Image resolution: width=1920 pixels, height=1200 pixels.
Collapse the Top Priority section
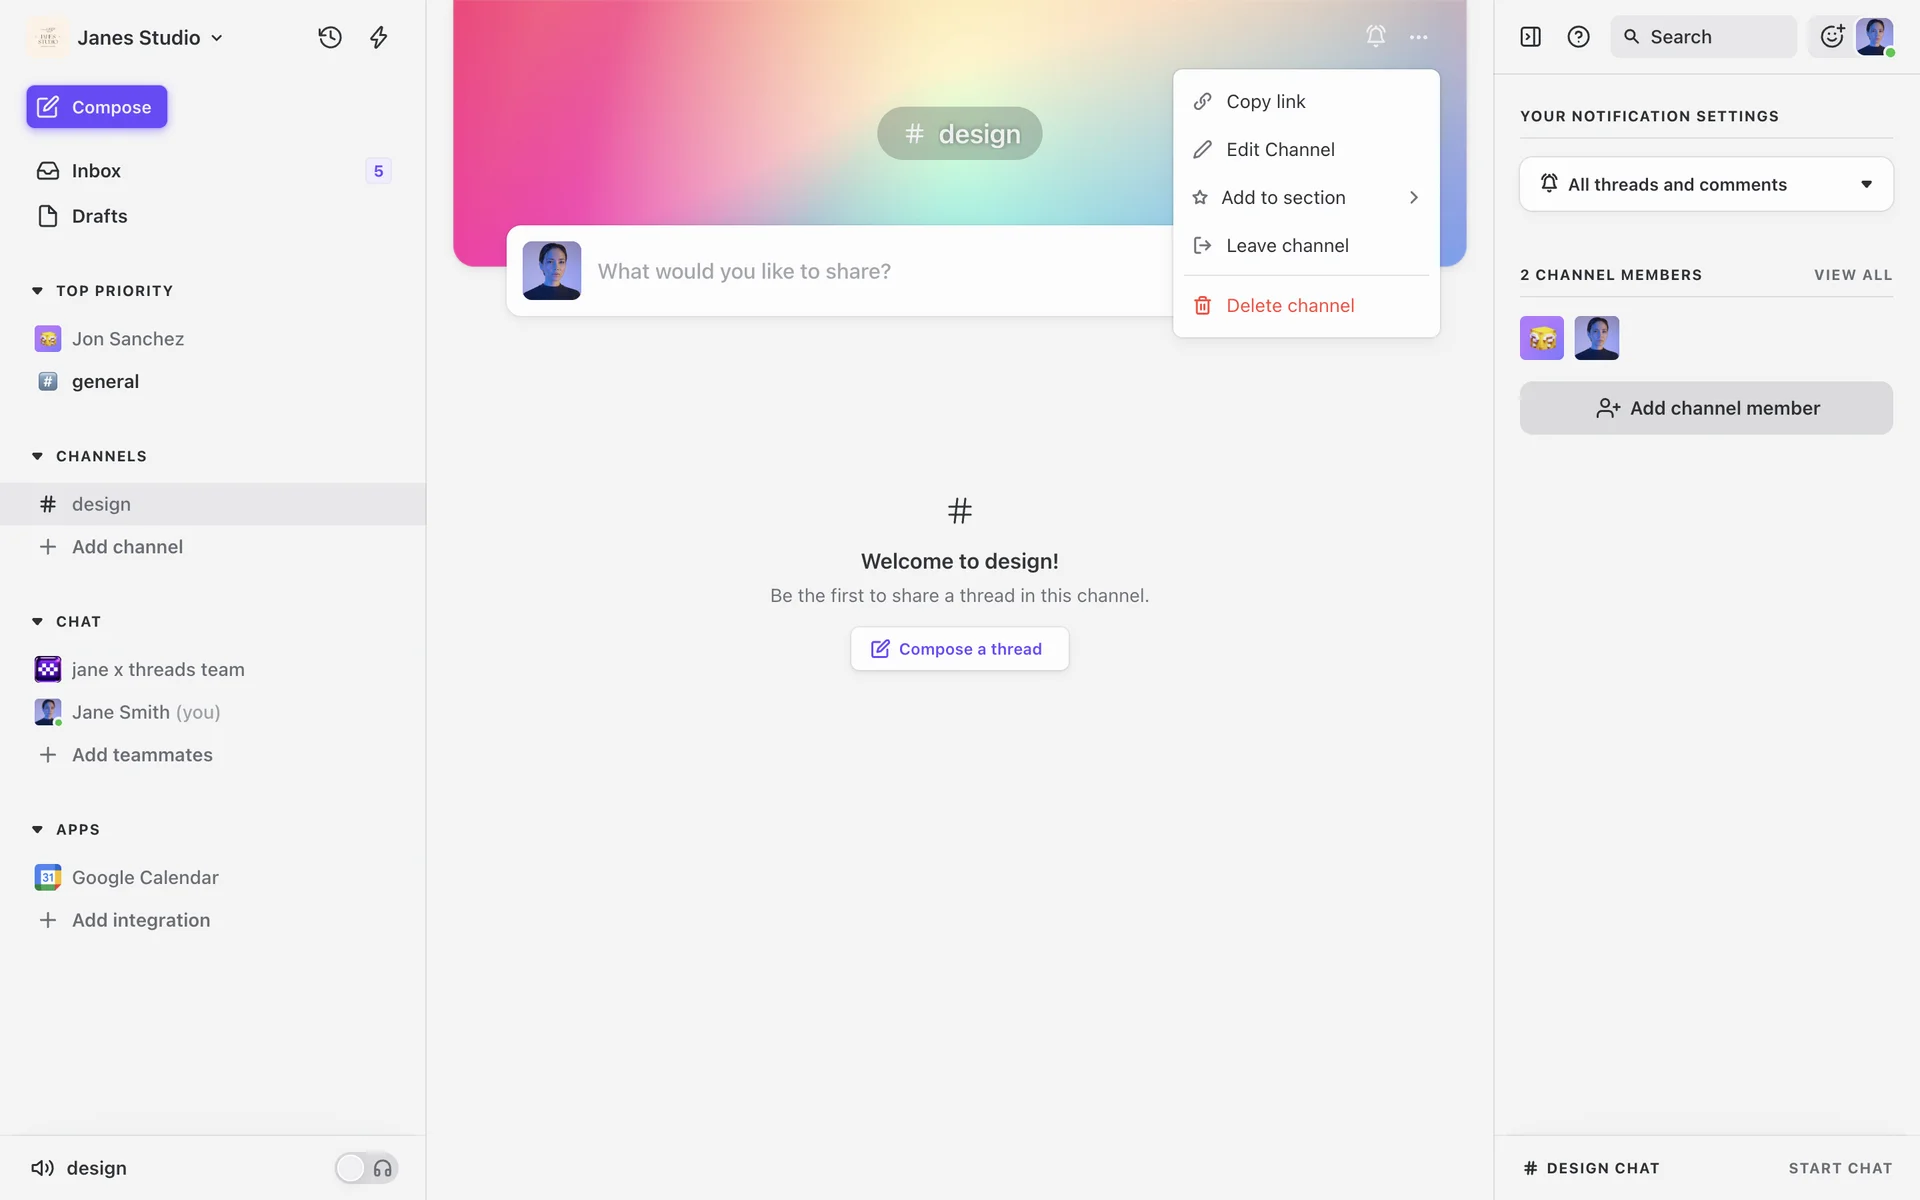(38, 291)
